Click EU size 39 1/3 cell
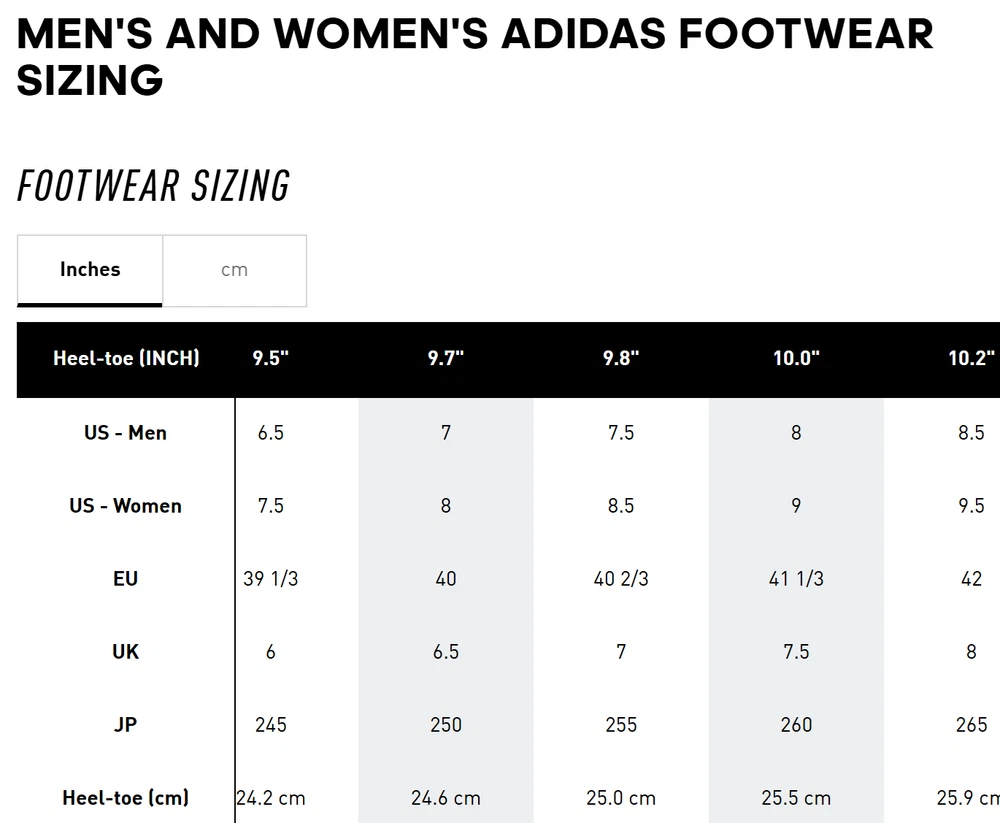This screenshot has height=823, width=1000. tap(271, 579)
